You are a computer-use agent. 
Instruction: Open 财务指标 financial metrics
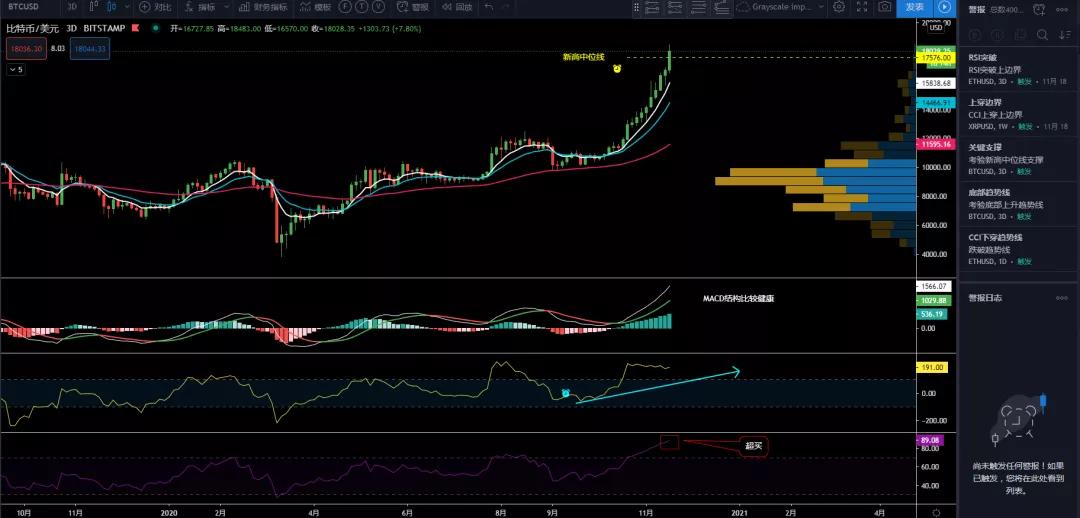point(262,7)
